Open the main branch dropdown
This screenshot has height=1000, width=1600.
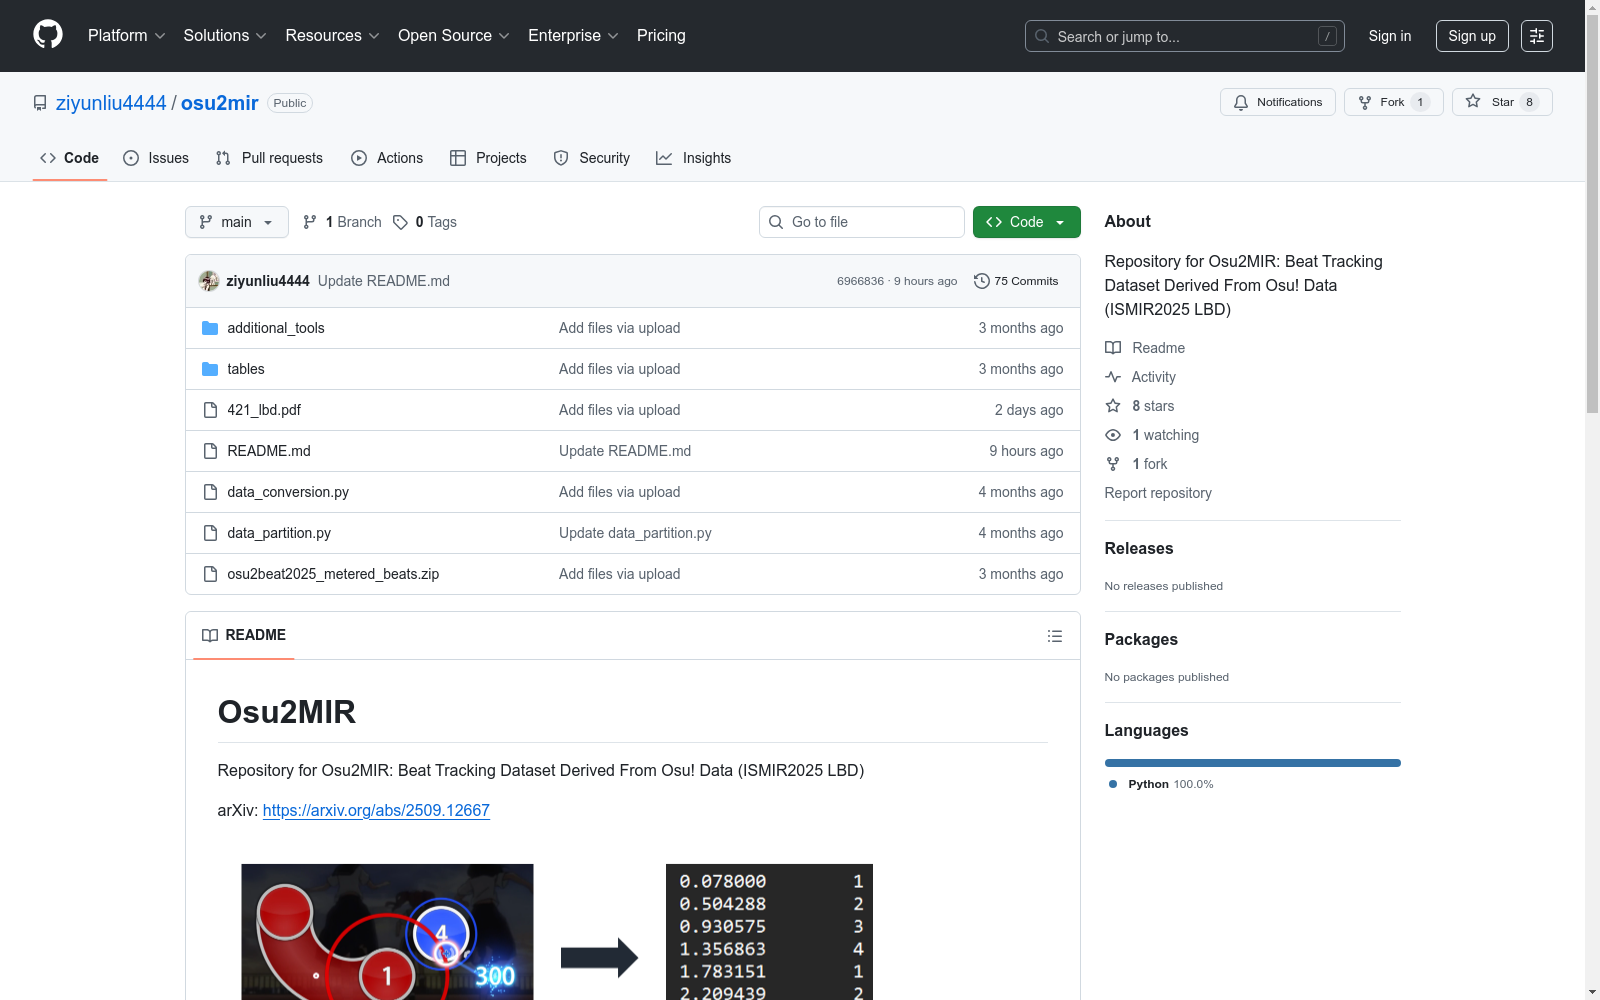(236, 222)
